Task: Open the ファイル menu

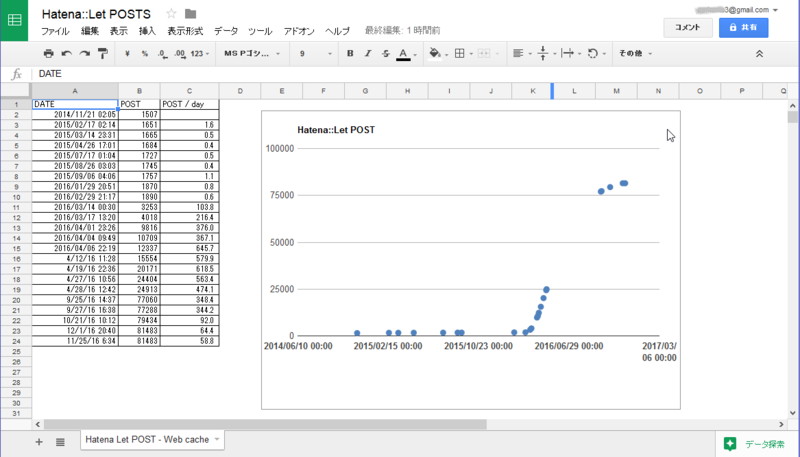Action: point(55,31)
